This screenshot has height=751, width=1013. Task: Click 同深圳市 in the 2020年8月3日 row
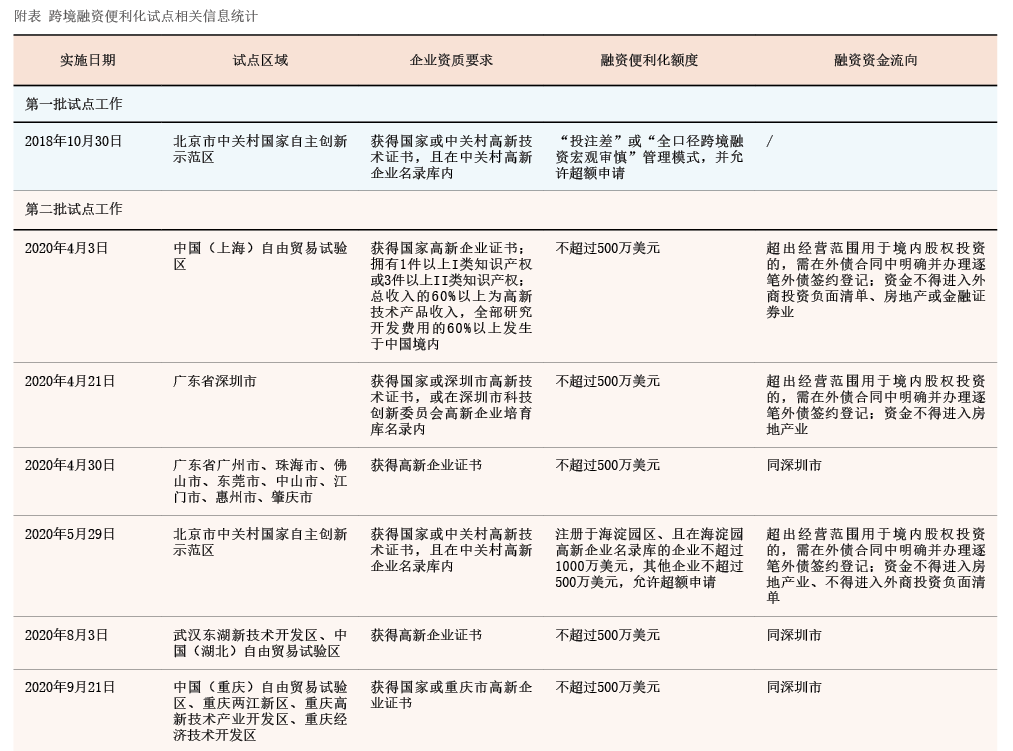[x=794, y=635]
